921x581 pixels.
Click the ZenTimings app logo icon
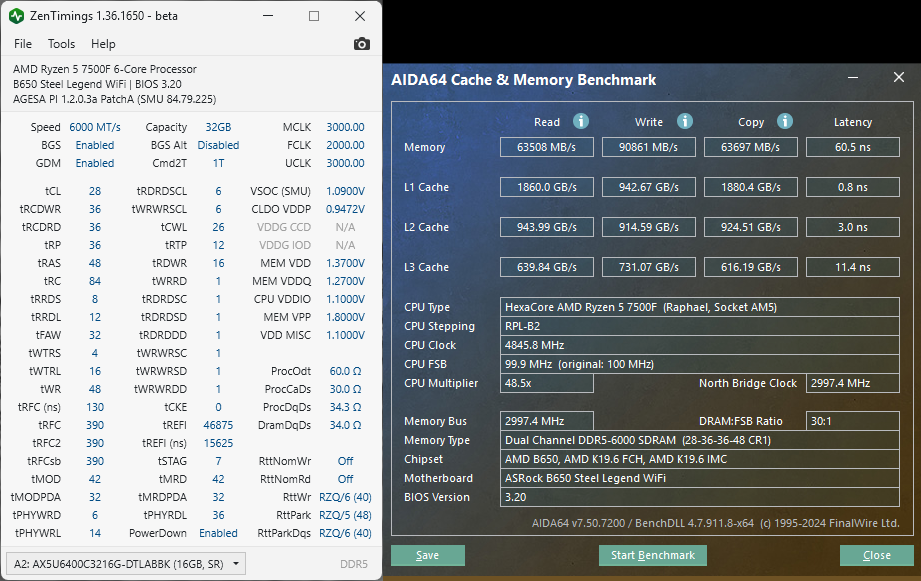(x=16, y=16)
